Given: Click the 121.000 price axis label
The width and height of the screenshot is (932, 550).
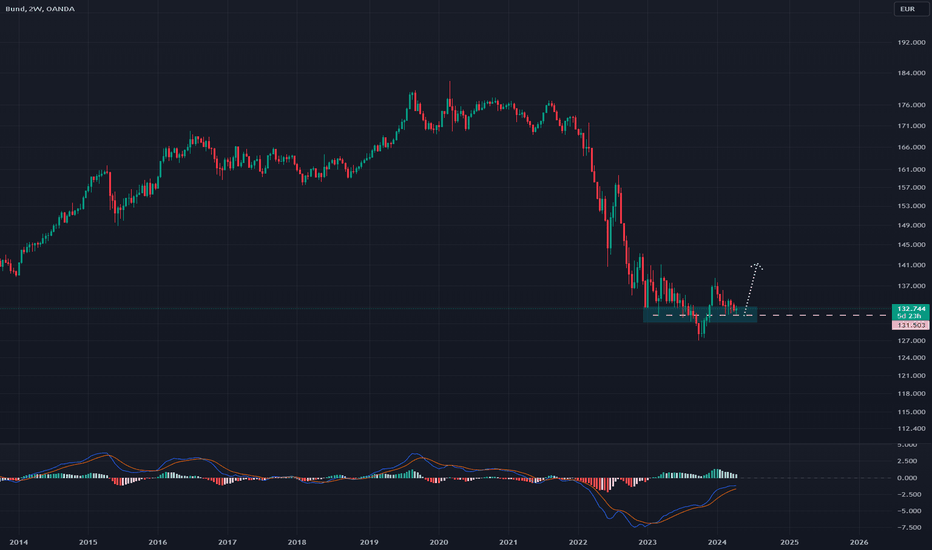Looking at the screenshot, I should [x=911, y=376].
